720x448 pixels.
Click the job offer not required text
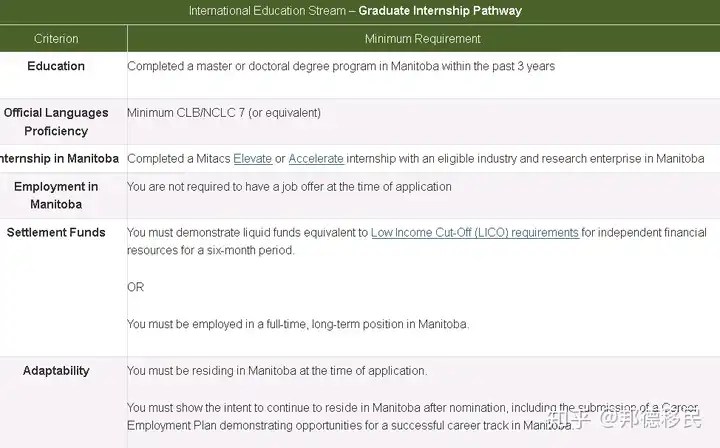click(289, 187)
